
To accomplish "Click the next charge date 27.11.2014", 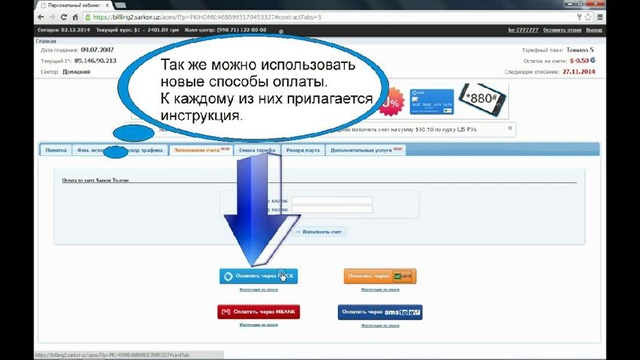I will 579,71.
